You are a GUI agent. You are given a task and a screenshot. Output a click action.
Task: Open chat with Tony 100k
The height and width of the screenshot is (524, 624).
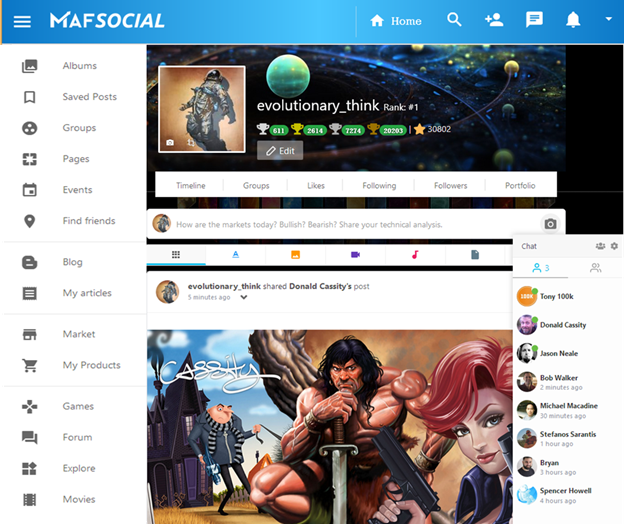click(567, 296)
